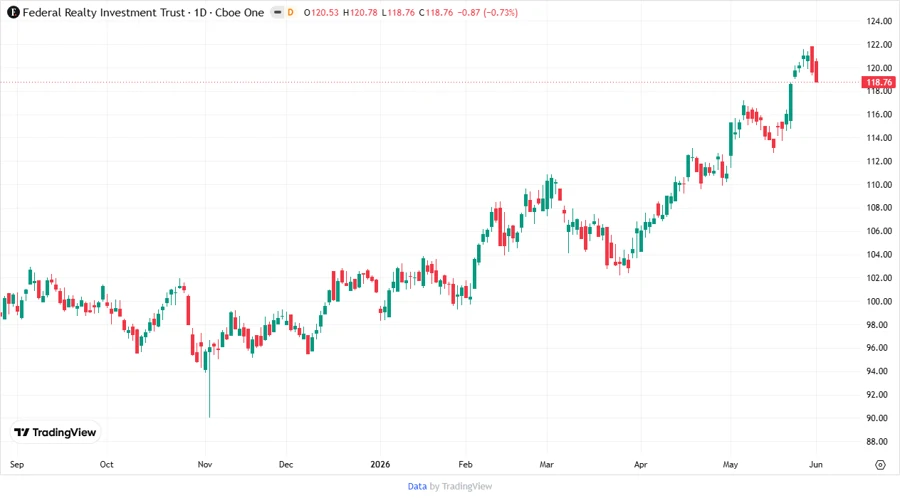Click the 116.00 price axis label
This screenshot has height=498, width=900.
coord(879,114)
